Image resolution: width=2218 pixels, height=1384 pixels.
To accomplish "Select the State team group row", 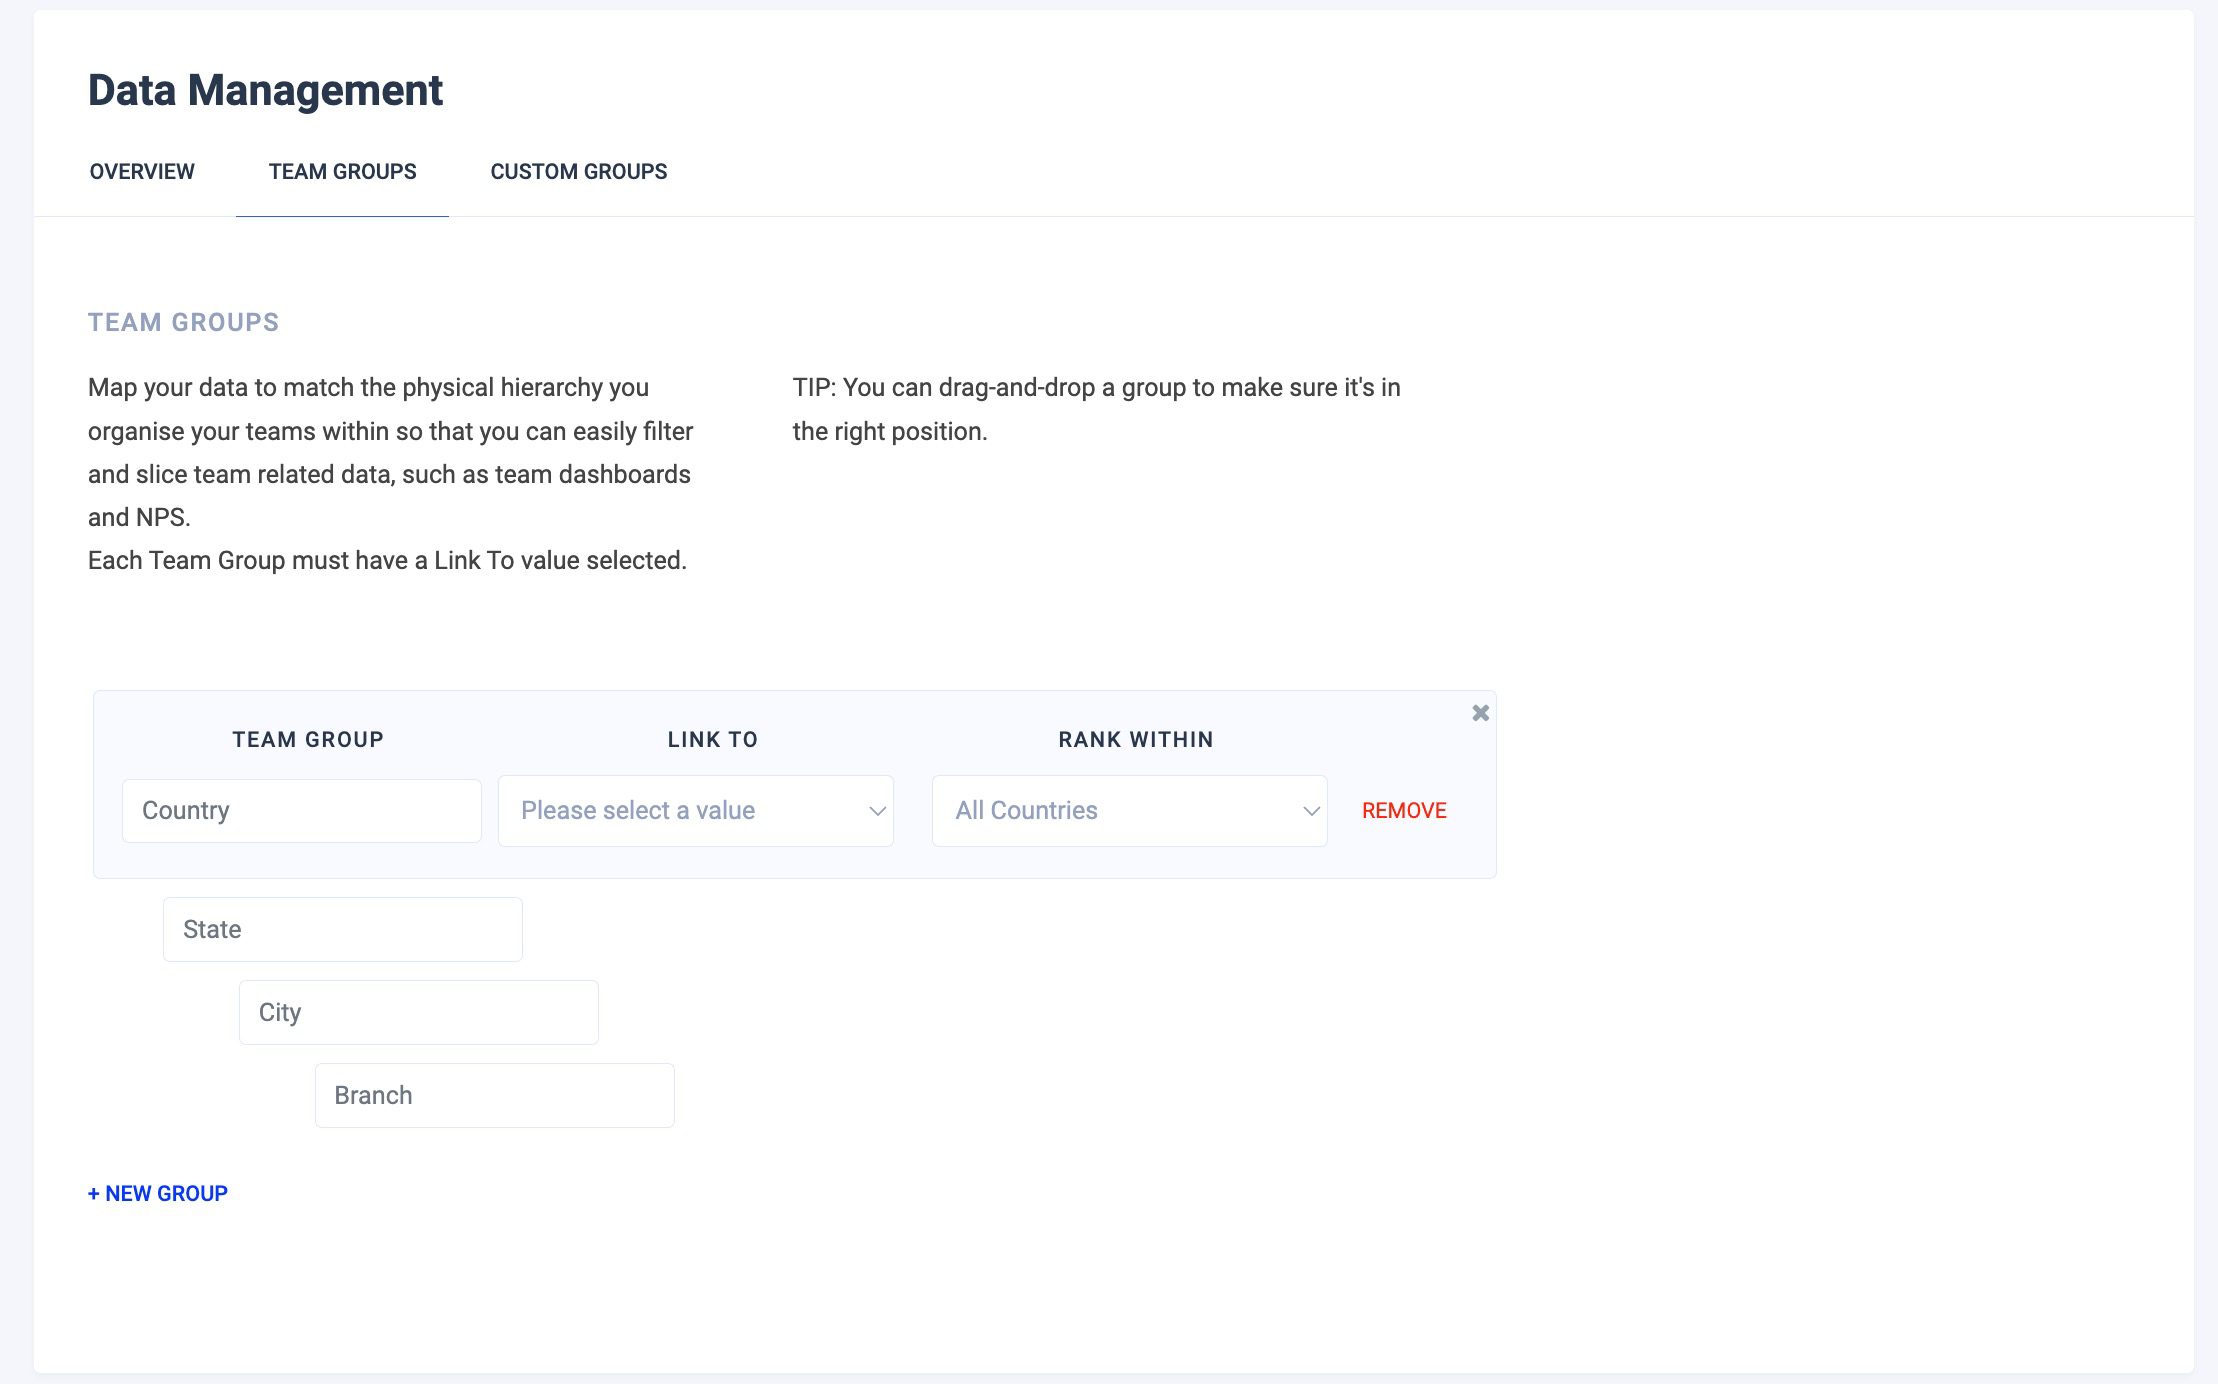I will pyautogui.click(x=342, y=930).
